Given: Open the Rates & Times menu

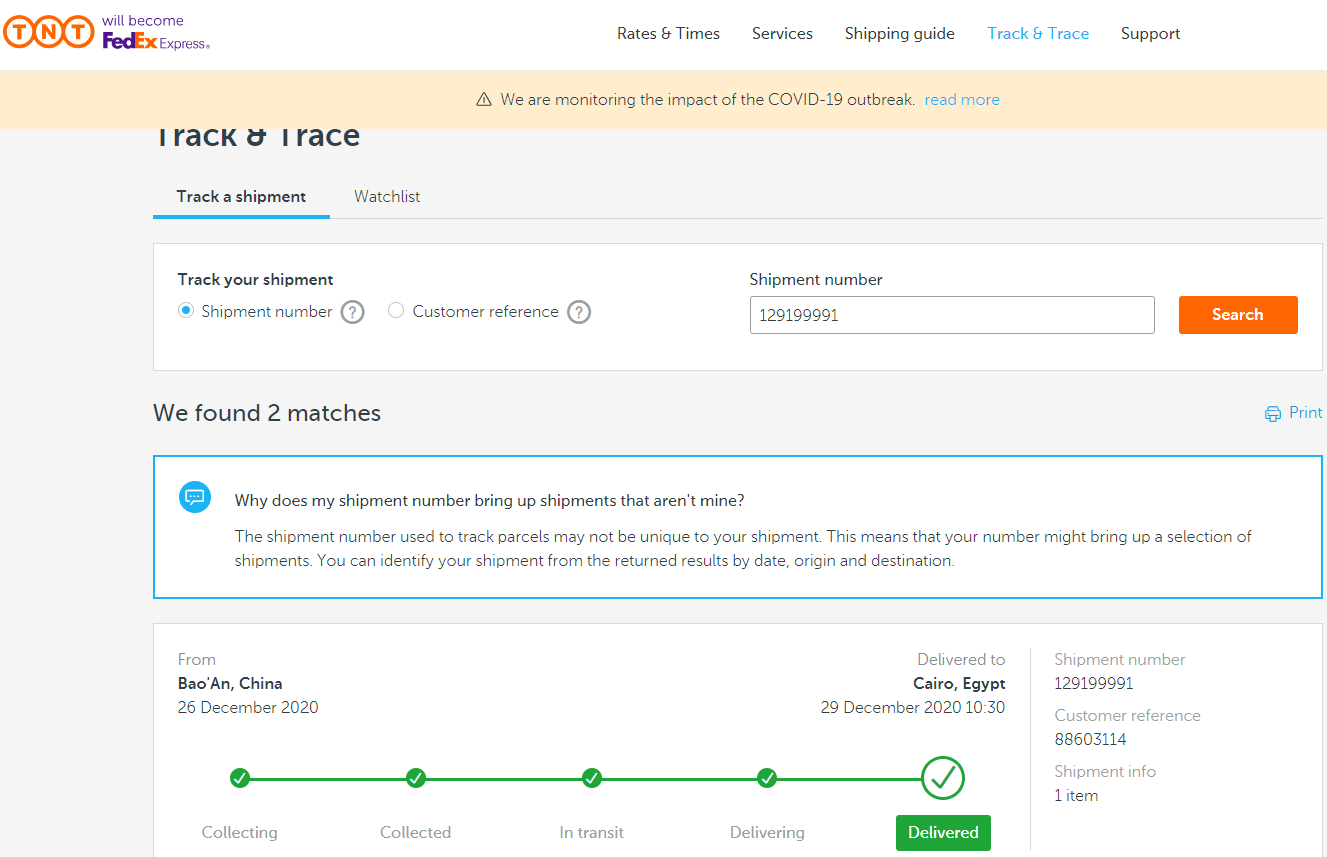Looking at the screenshot, I should coord(668,34).
